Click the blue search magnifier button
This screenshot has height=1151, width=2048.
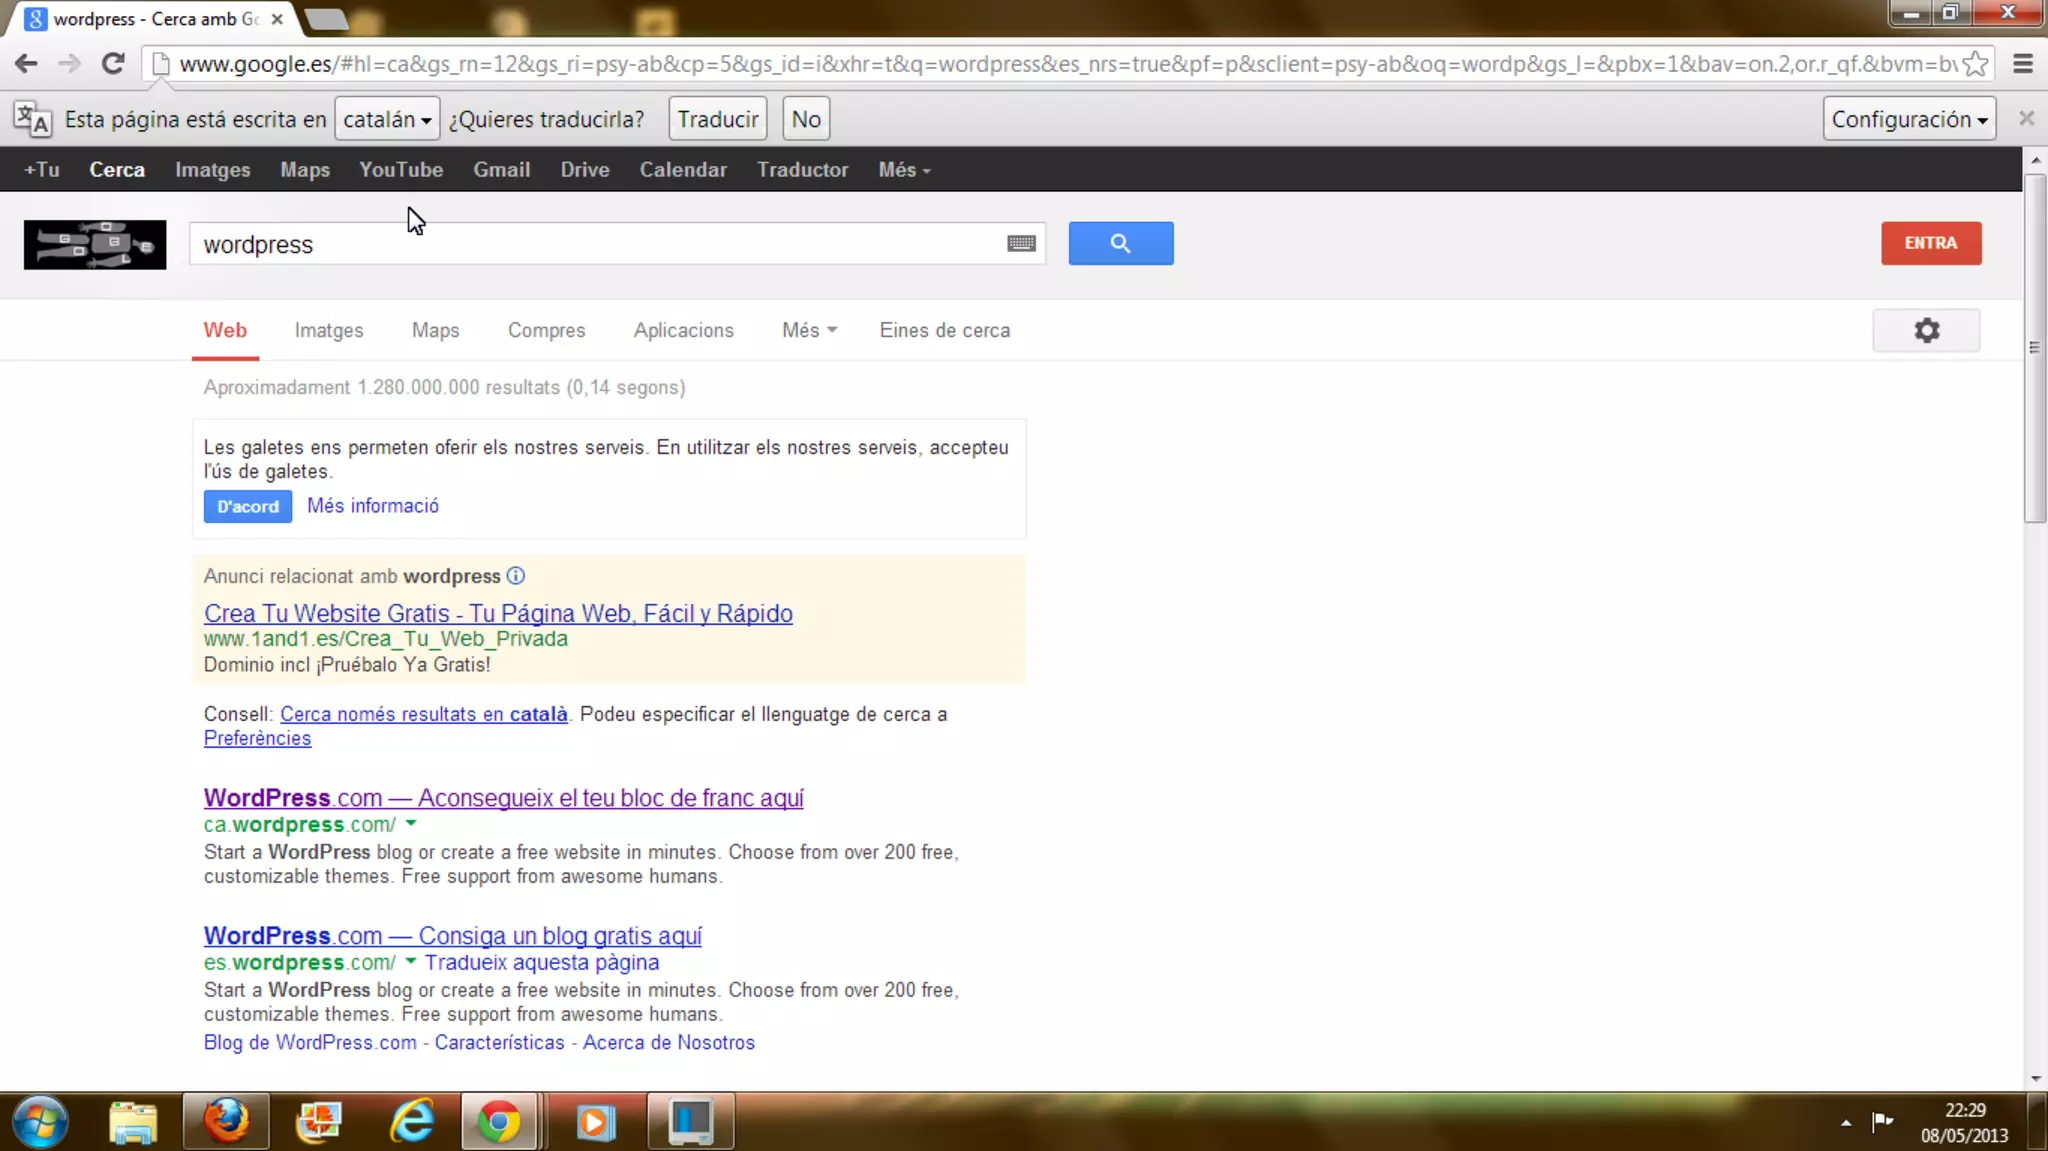tap(1120, 243)
